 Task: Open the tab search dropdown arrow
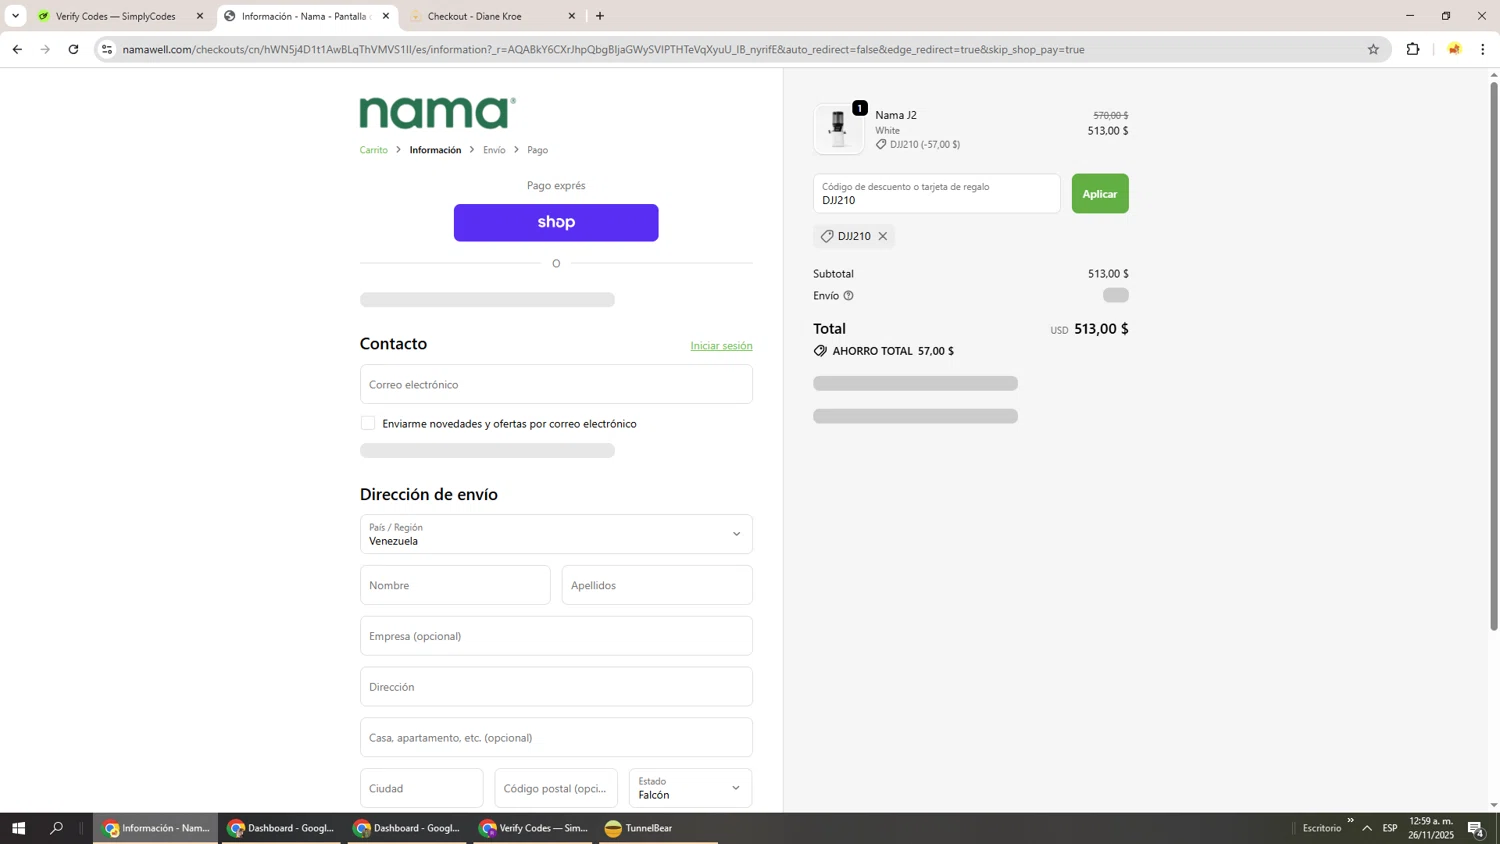point(15,16)
